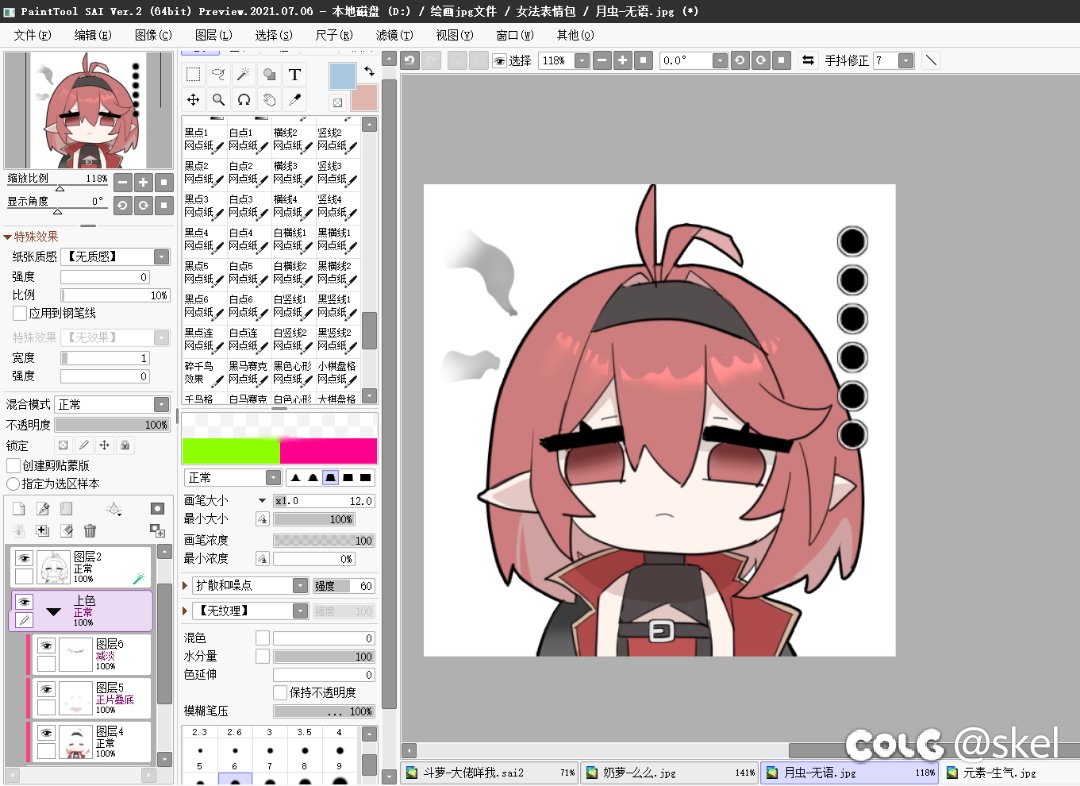Swap foreground and background colors
1080x786 pixels.
click(x=369, y=71)
